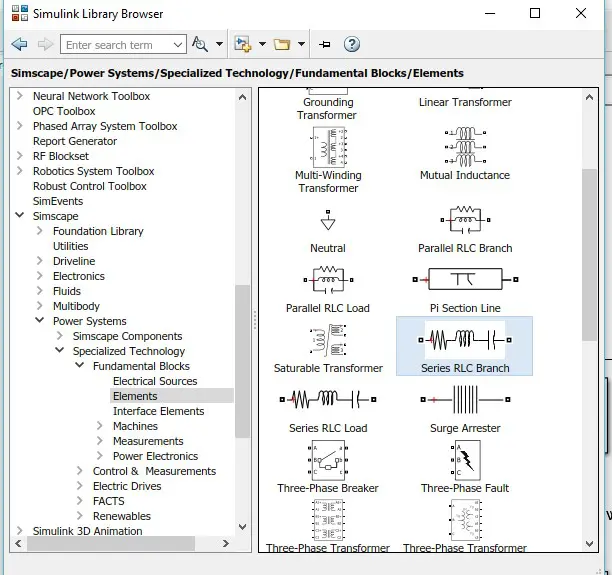Open the search term dropdown arrow

coord(178,45)
